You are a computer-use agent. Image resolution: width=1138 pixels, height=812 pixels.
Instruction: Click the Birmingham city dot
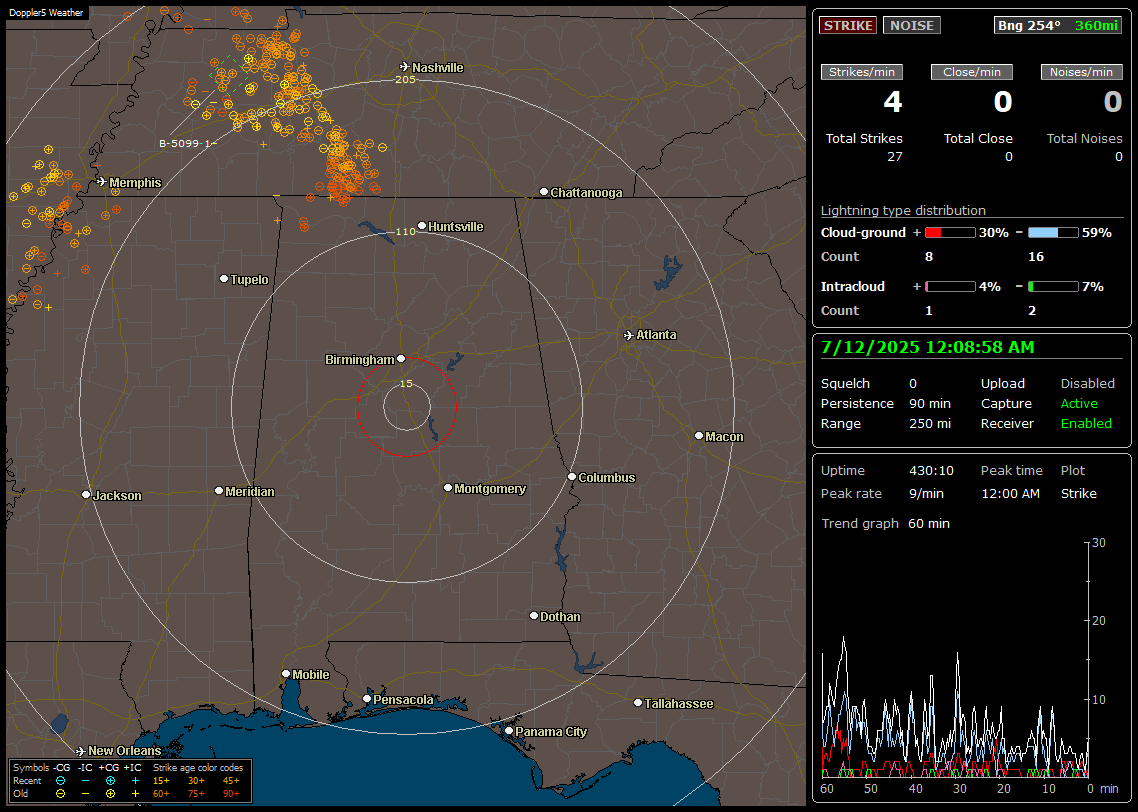tap(401, 358)
